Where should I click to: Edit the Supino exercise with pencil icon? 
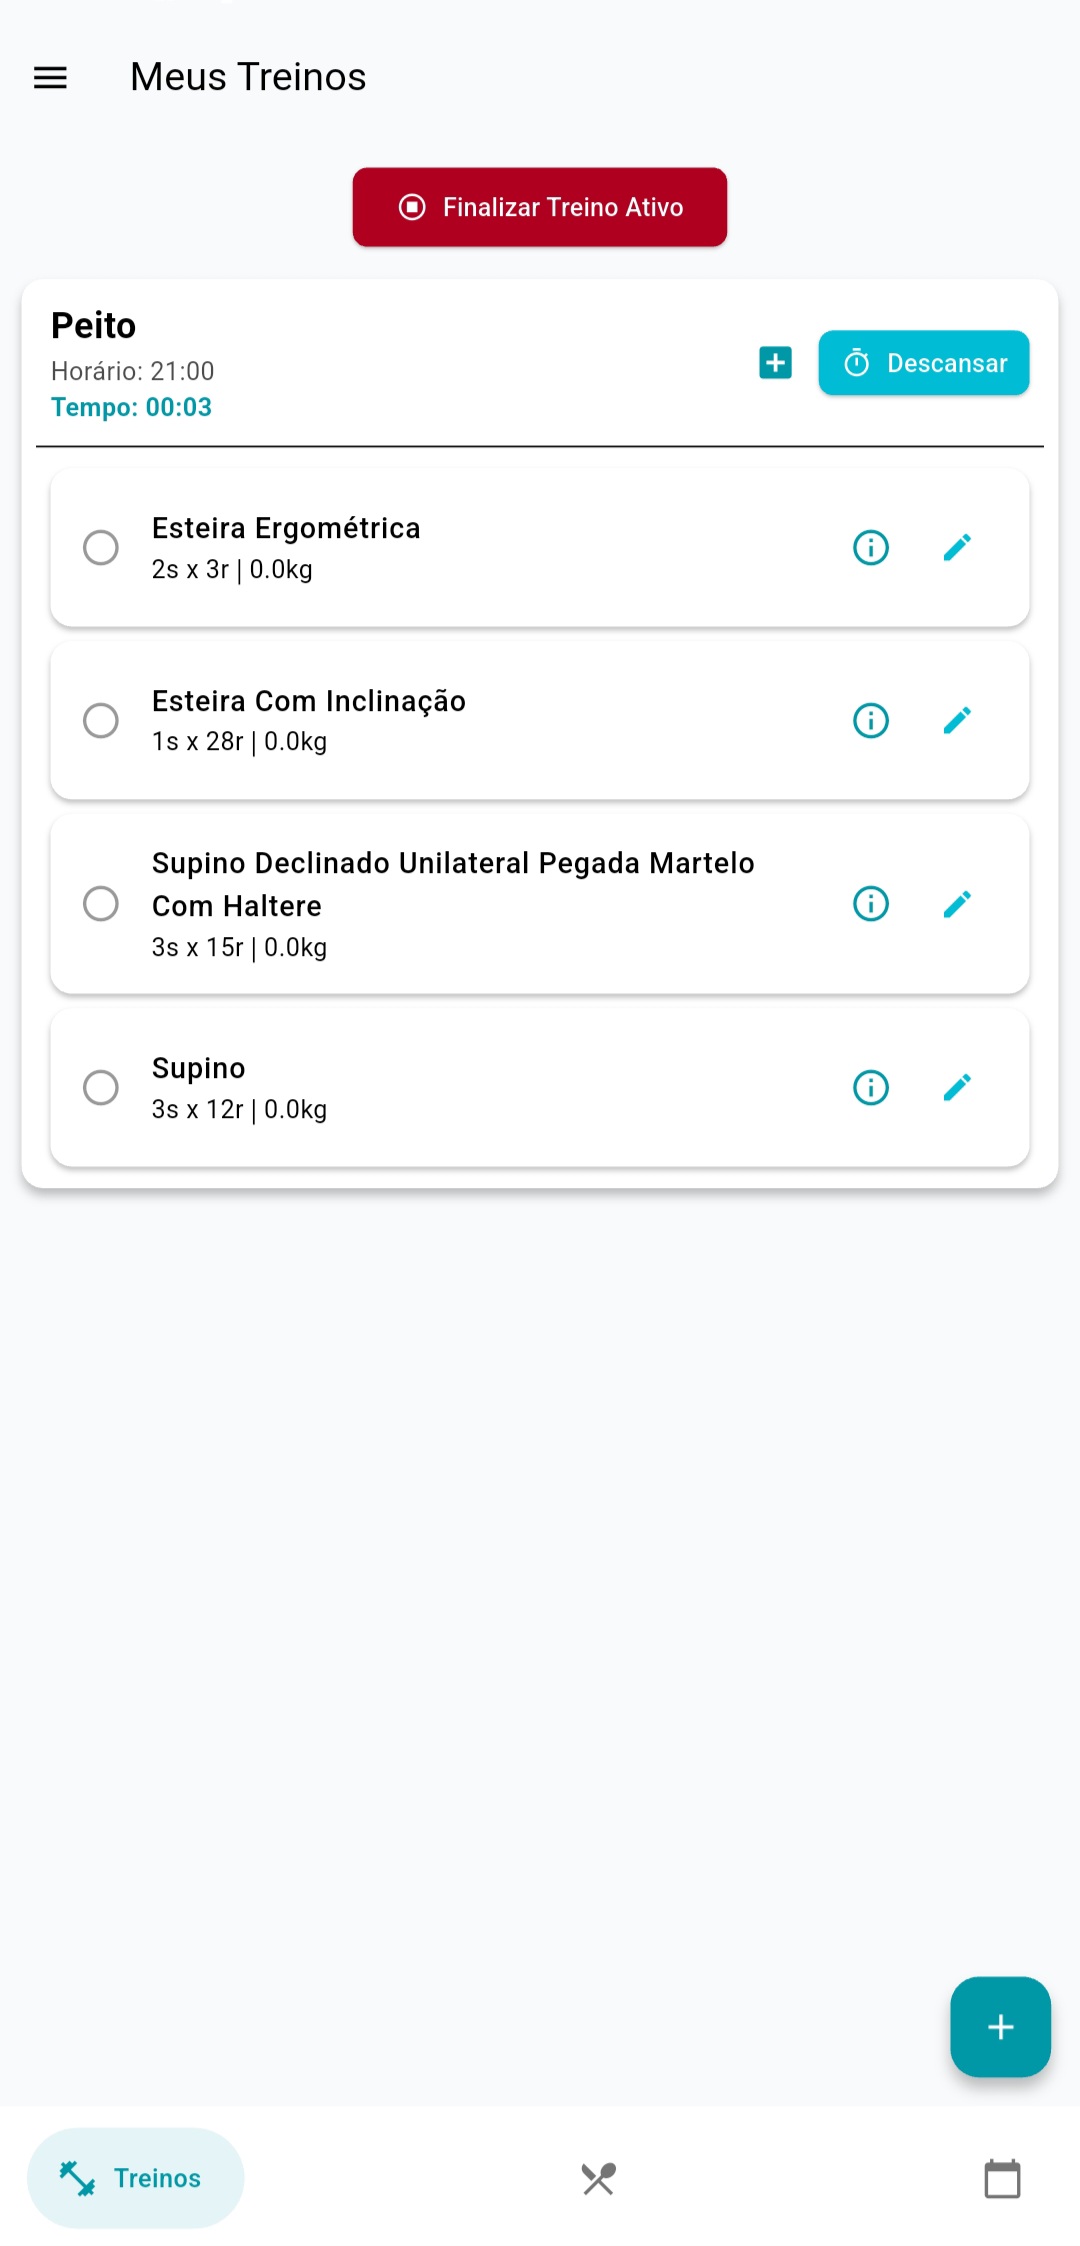click(x=957, y=1087)
